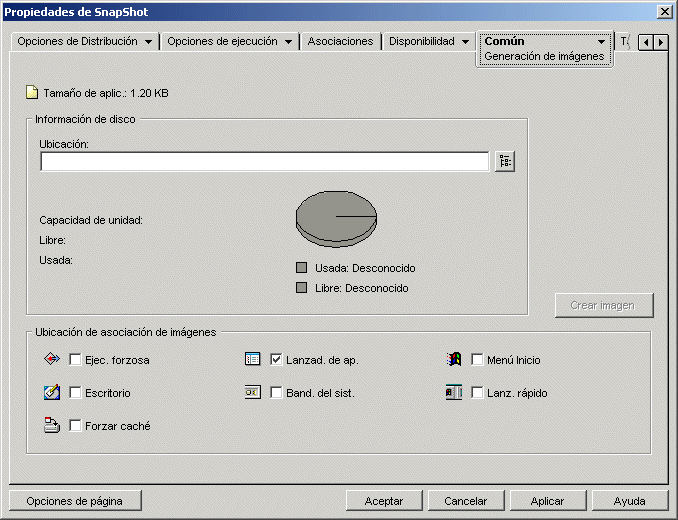Click the Usada legend color swatch
This screenshot has height=520, width=678.
(x=301, y=268)
